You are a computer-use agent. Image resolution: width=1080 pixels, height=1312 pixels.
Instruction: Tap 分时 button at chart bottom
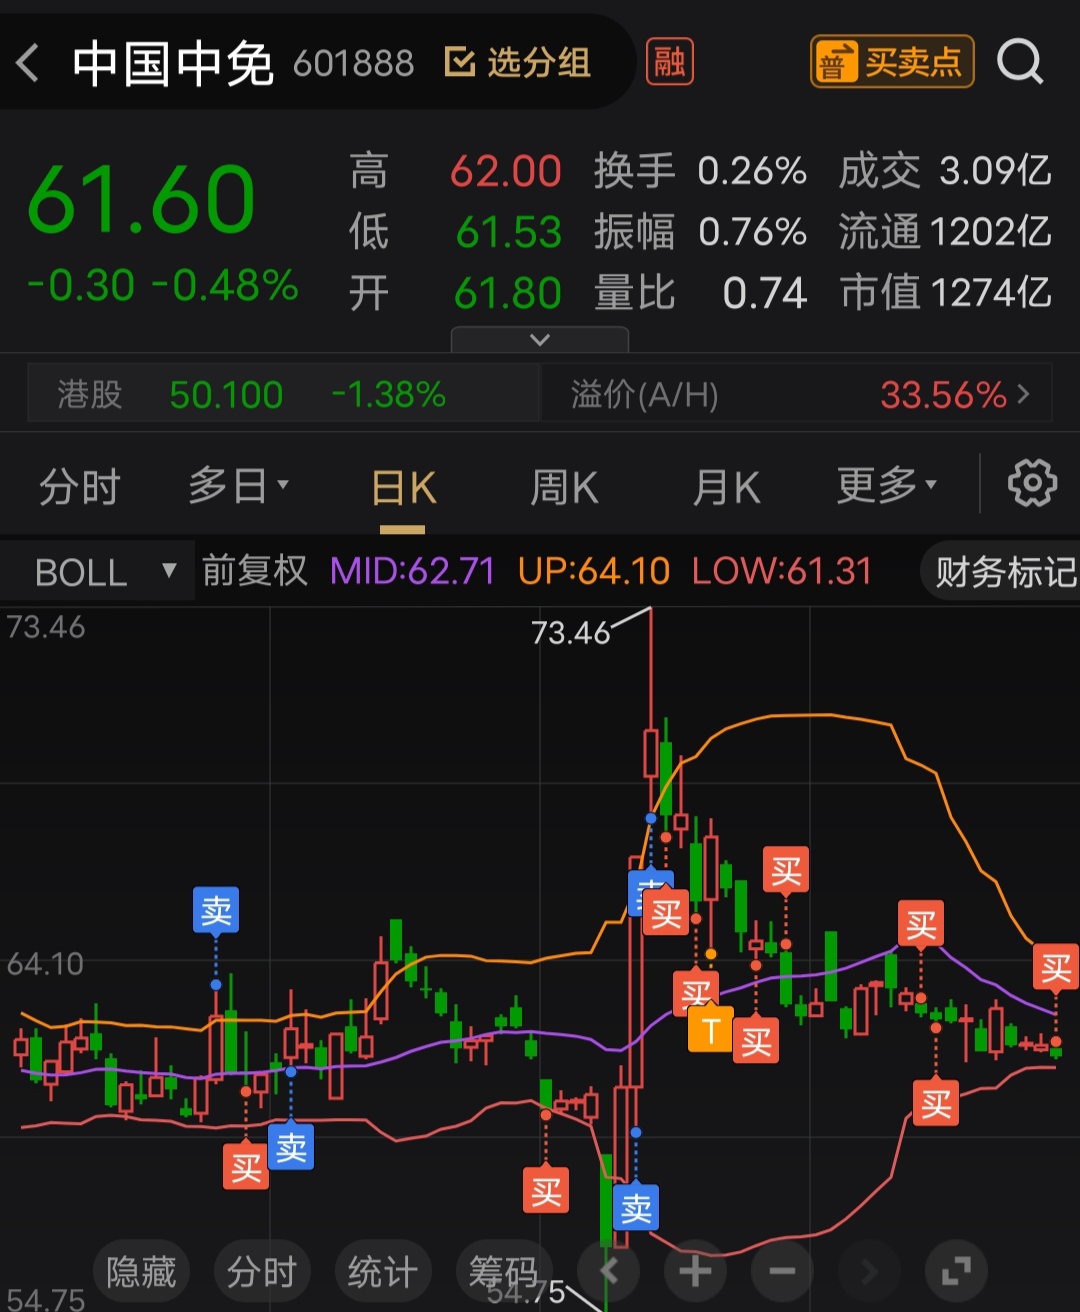(262, 1272)
